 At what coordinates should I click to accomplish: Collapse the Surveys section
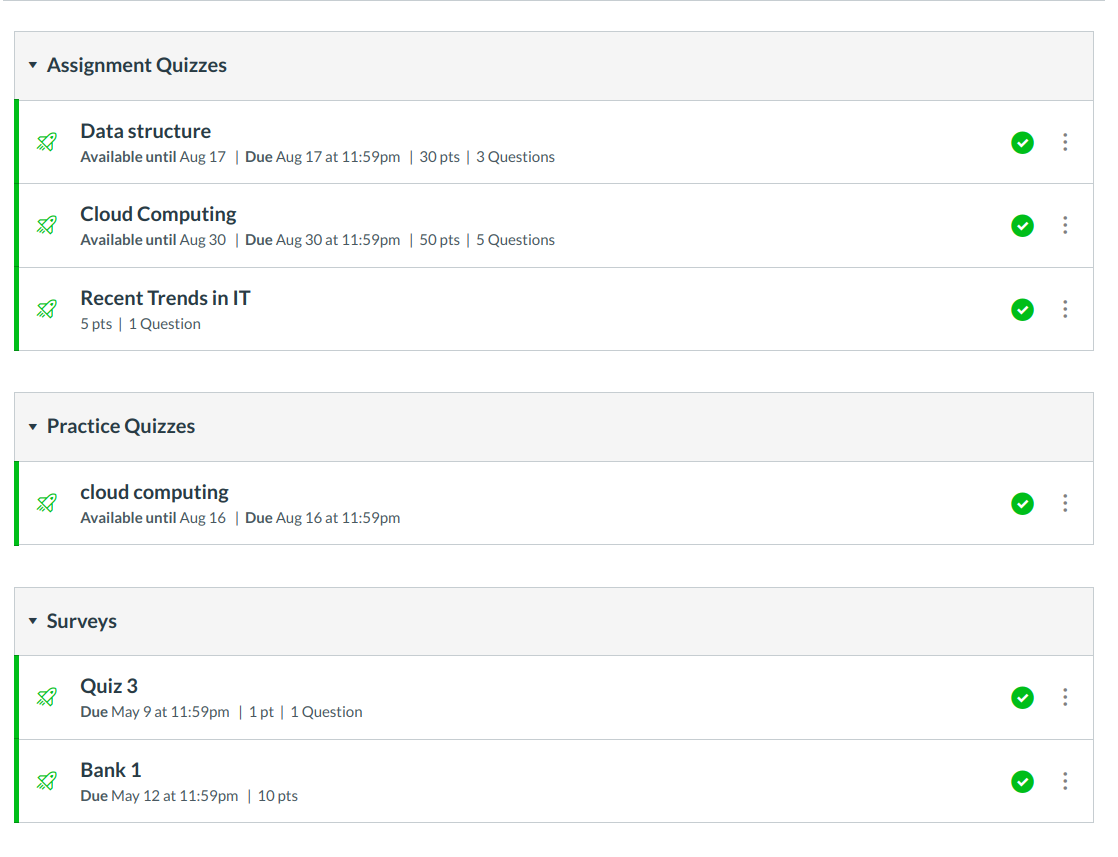point(33,622)
